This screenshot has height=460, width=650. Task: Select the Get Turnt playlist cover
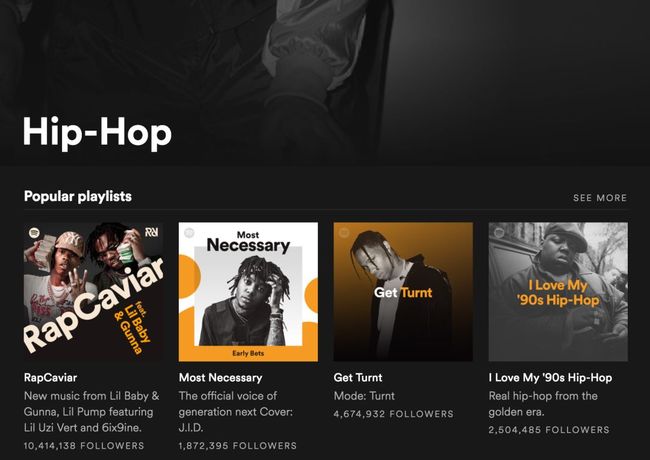pos(403,292)
